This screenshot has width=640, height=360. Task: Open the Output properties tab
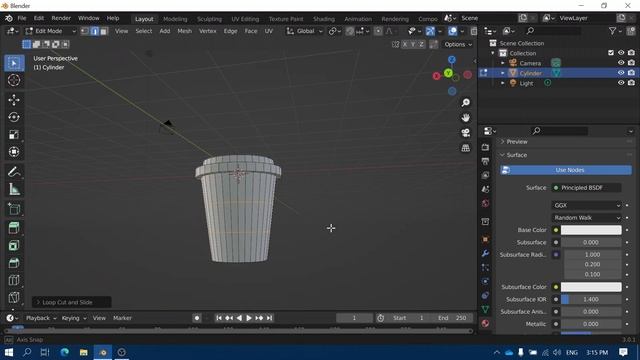485,161
